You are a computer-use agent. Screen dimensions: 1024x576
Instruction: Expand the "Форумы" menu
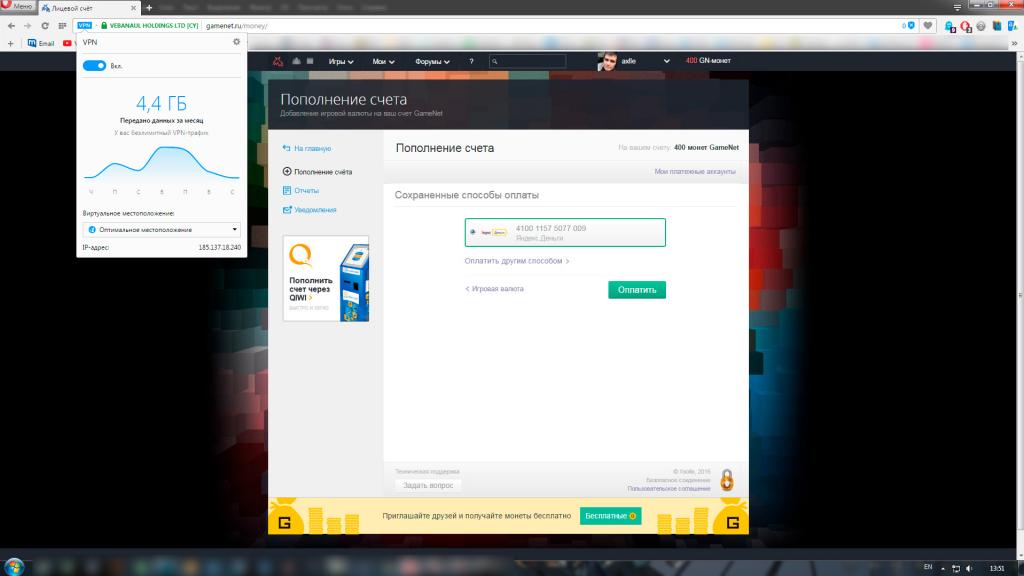pos(432,61)
